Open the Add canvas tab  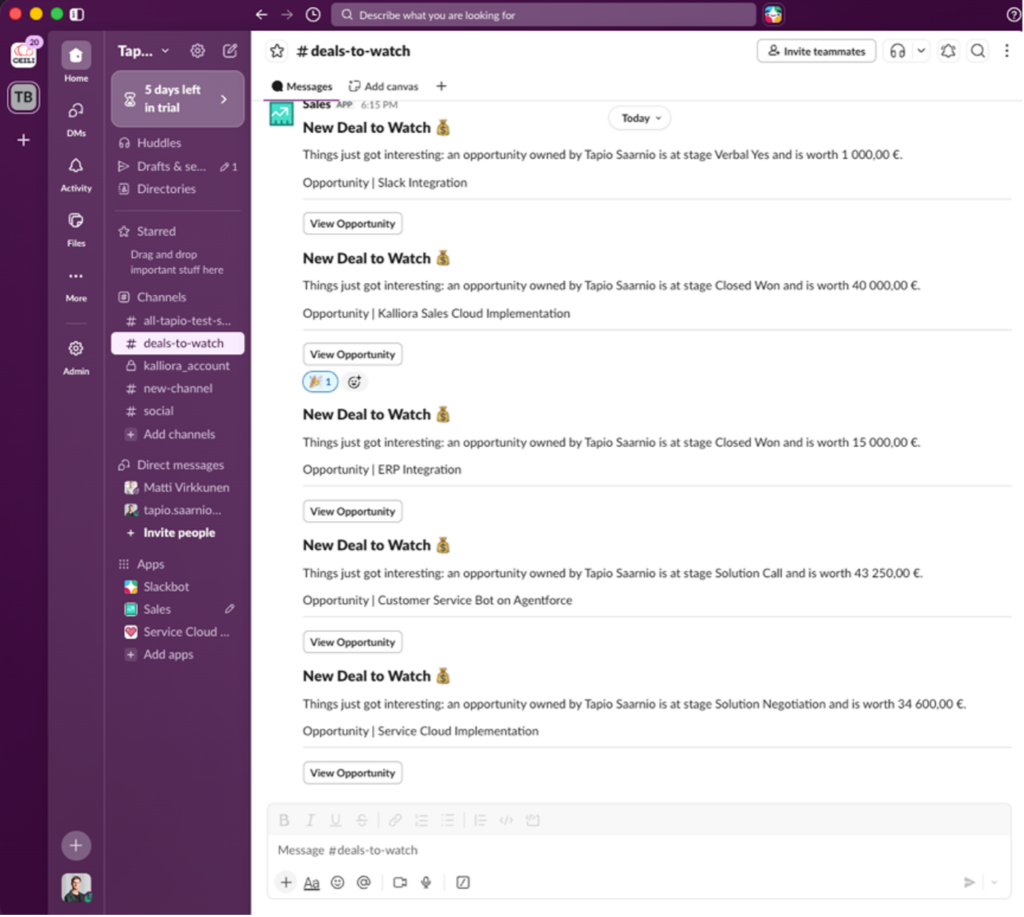[383, 86]
